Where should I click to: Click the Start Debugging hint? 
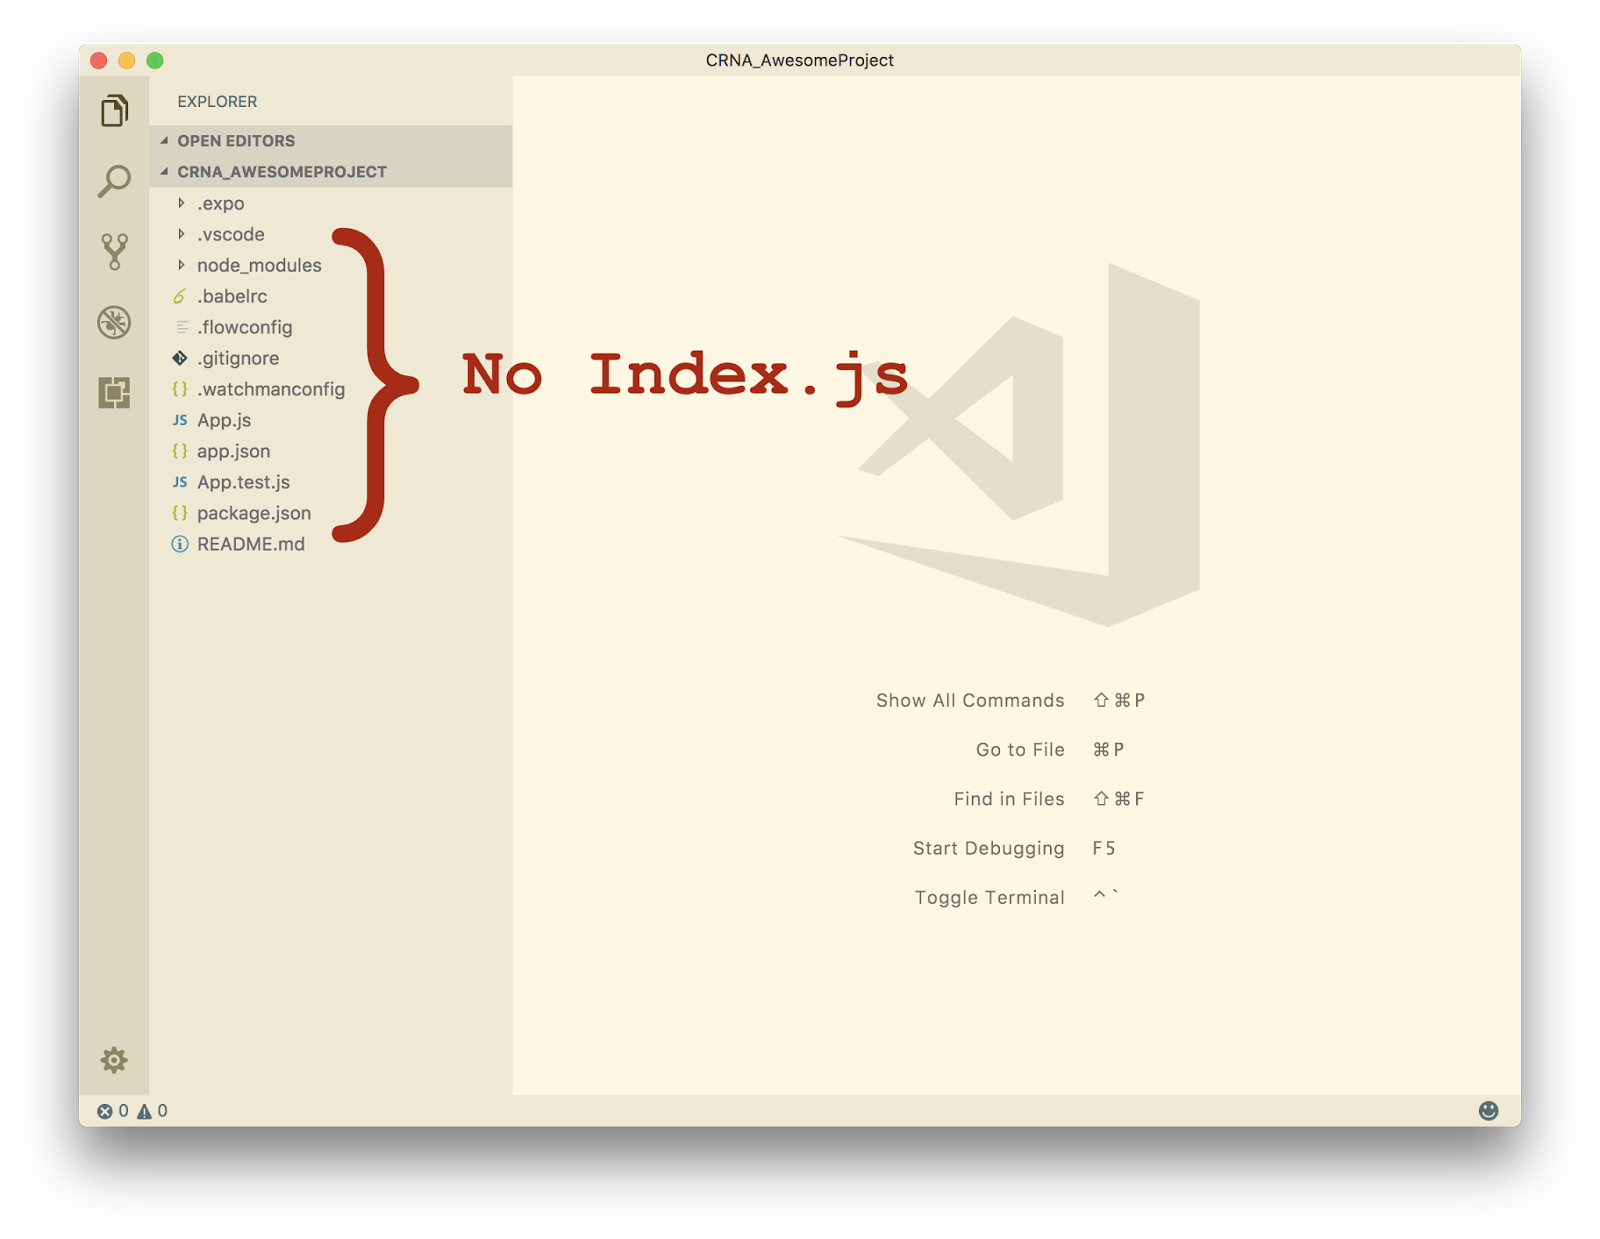pos(988,848)
